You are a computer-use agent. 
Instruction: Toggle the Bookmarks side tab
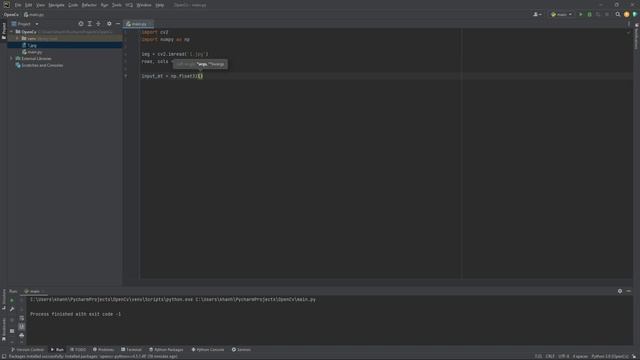4,330
